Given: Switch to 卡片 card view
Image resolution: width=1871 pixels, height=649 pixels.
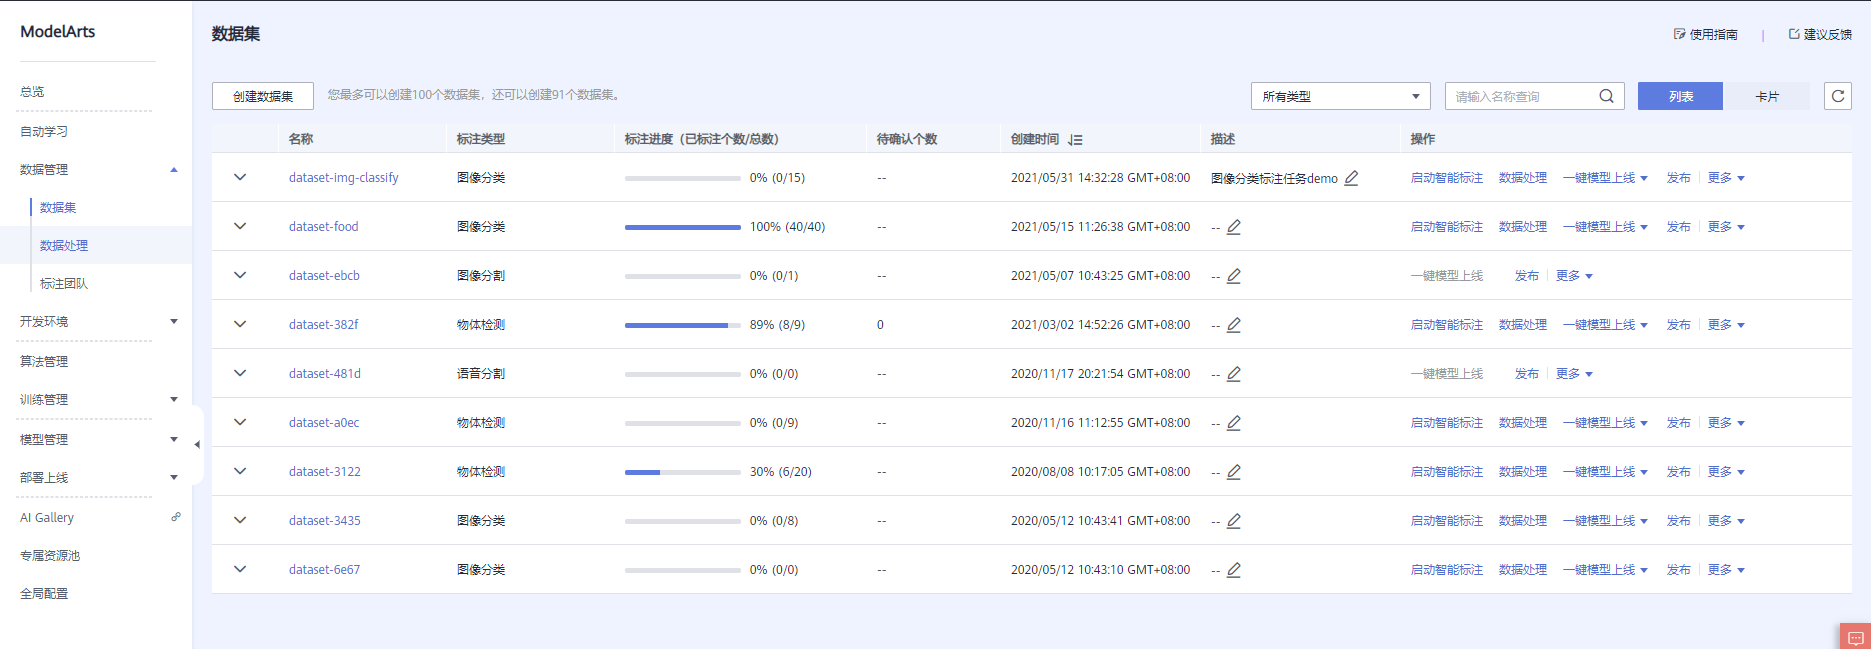Looking at the screenshot, I should pyautogui.click(x=1767, y=96).
